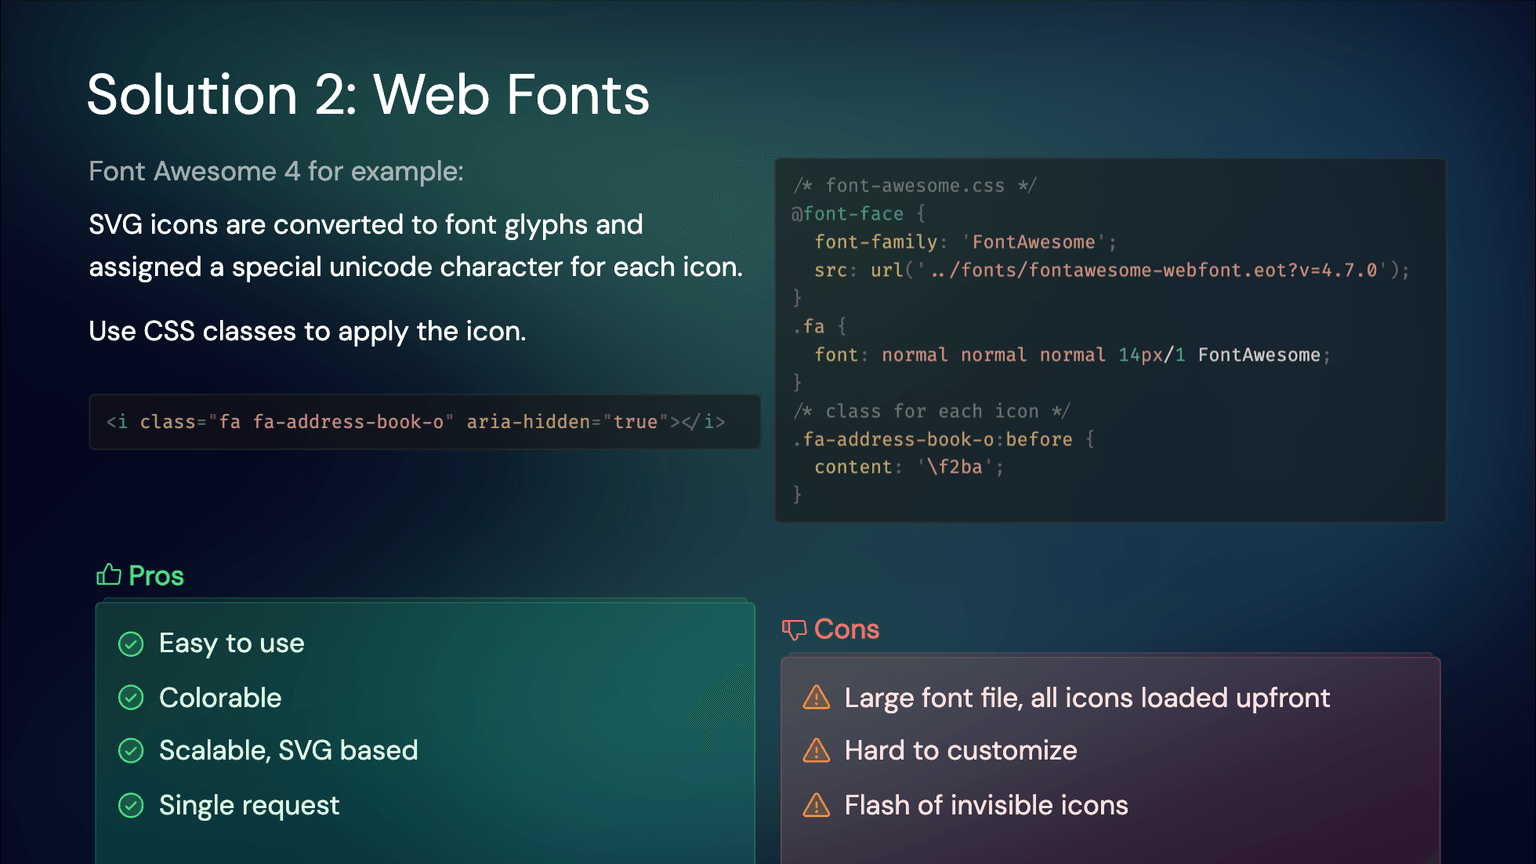Click the thumbs-up icon beside Pros
This screenshot has height=864, width=1536.
coord(108,575)
